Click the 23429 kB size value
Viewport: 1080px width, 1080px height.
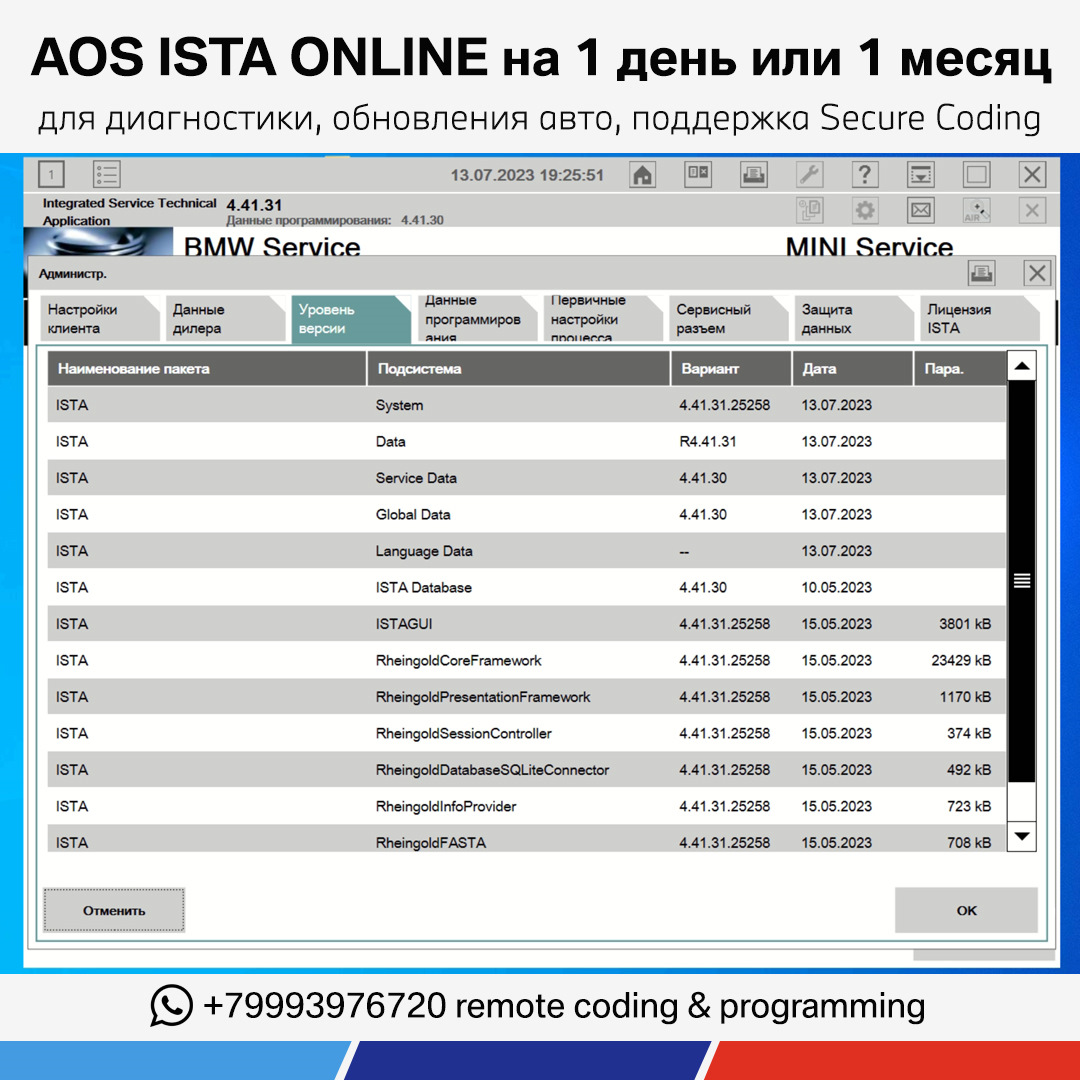pos(961,661)
